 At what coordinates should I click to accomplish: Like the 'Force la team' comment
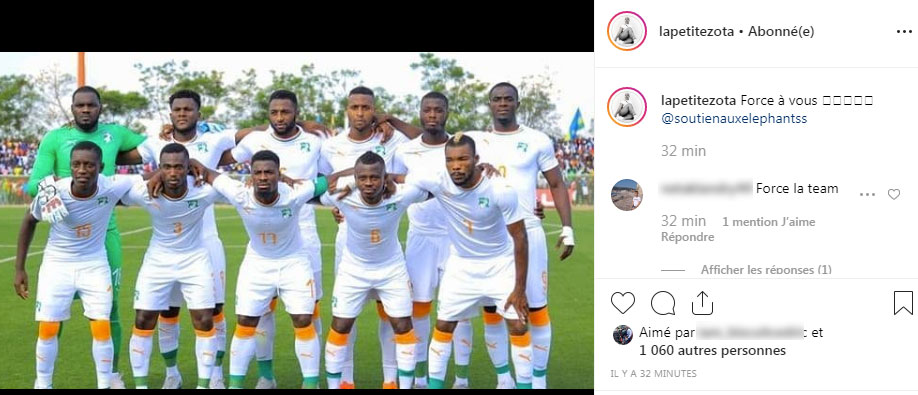click(x=893, y=194)
